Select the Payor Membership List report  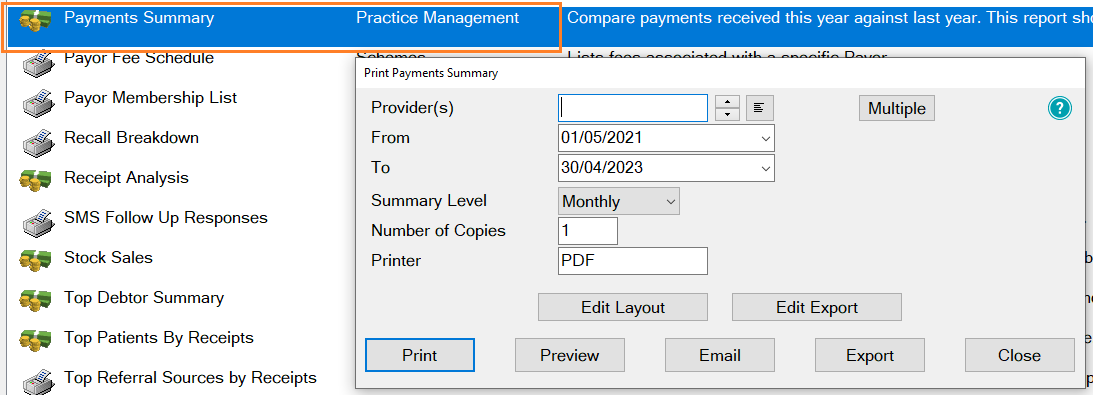(151, 98)
